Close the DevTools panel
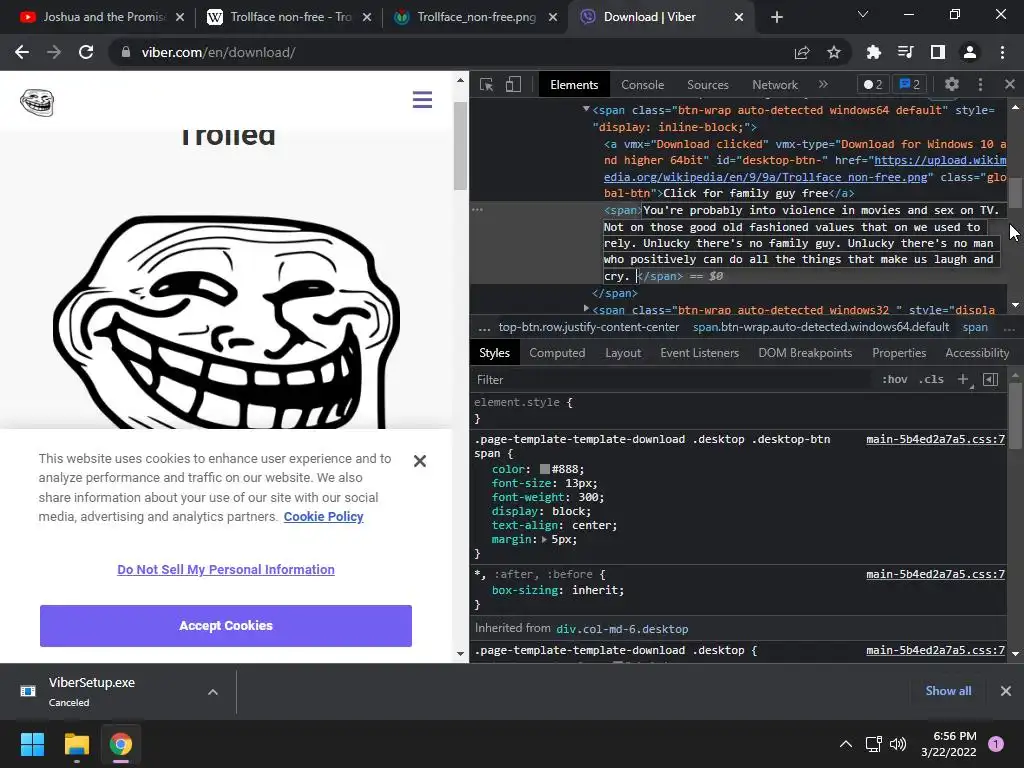The height and width of the screenshot is (768, 1024). click(x=1010, y=84)
